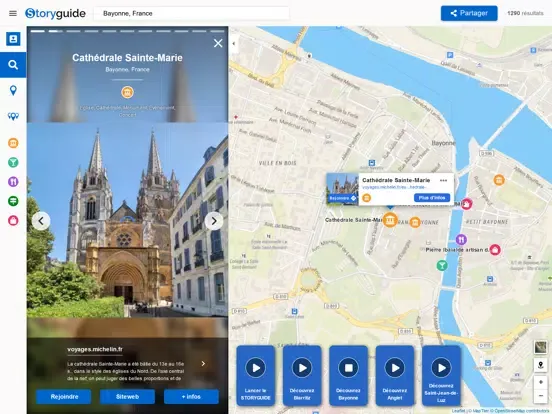Screen dimensions: 552x414
Task: Jump to the second story progress segment
Action: click(56, 31)
